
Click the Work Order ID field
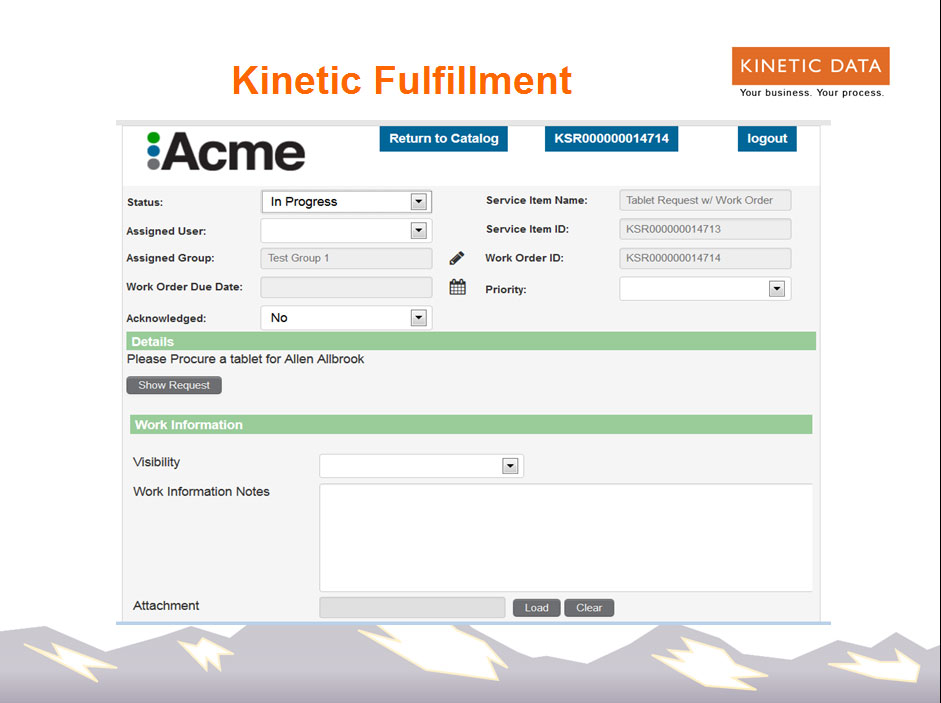point(705,258)
